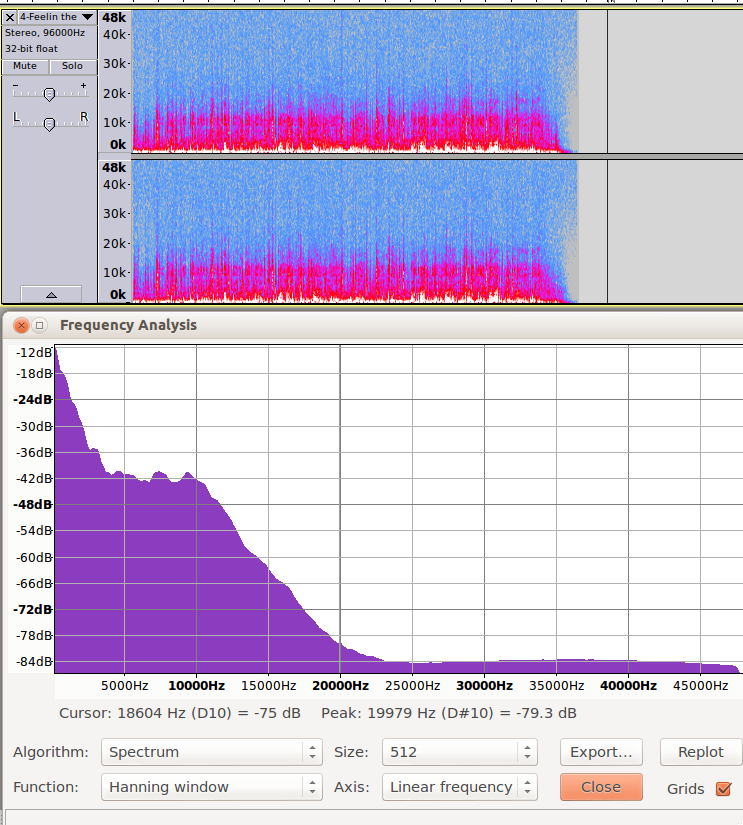Close the 4-Feelin the track with X
Image resolution: width=743 pixels, height=825 pixels.
[10, 17]
